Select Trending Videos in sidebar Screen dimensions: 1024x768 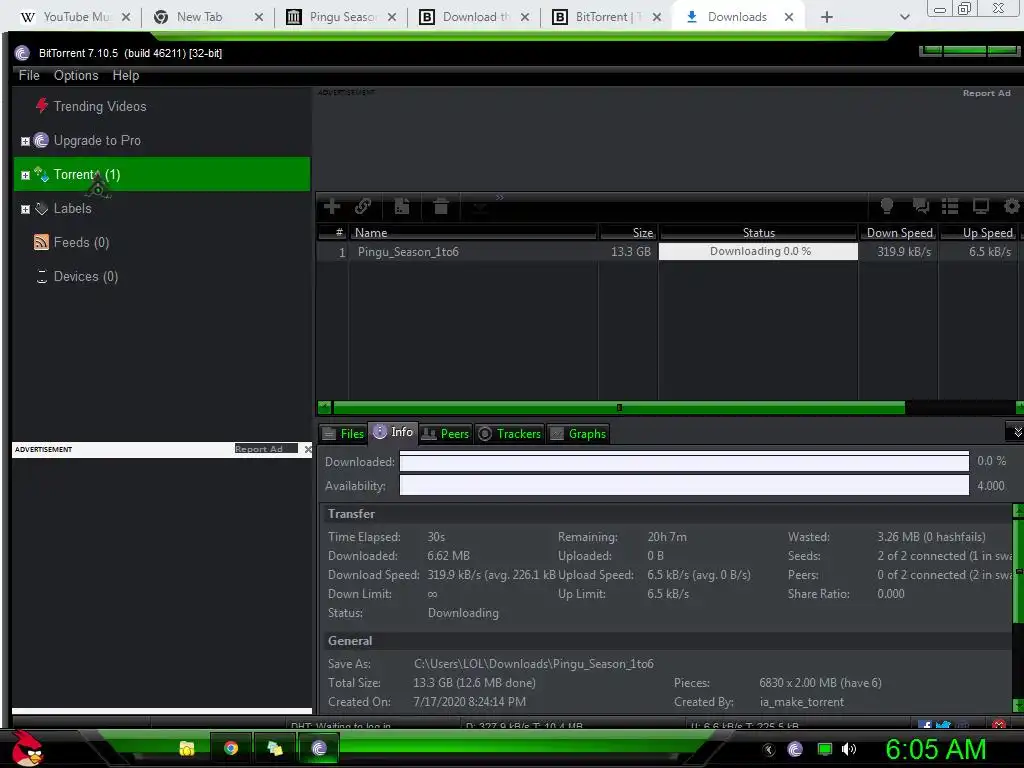(x=100, y=106)
